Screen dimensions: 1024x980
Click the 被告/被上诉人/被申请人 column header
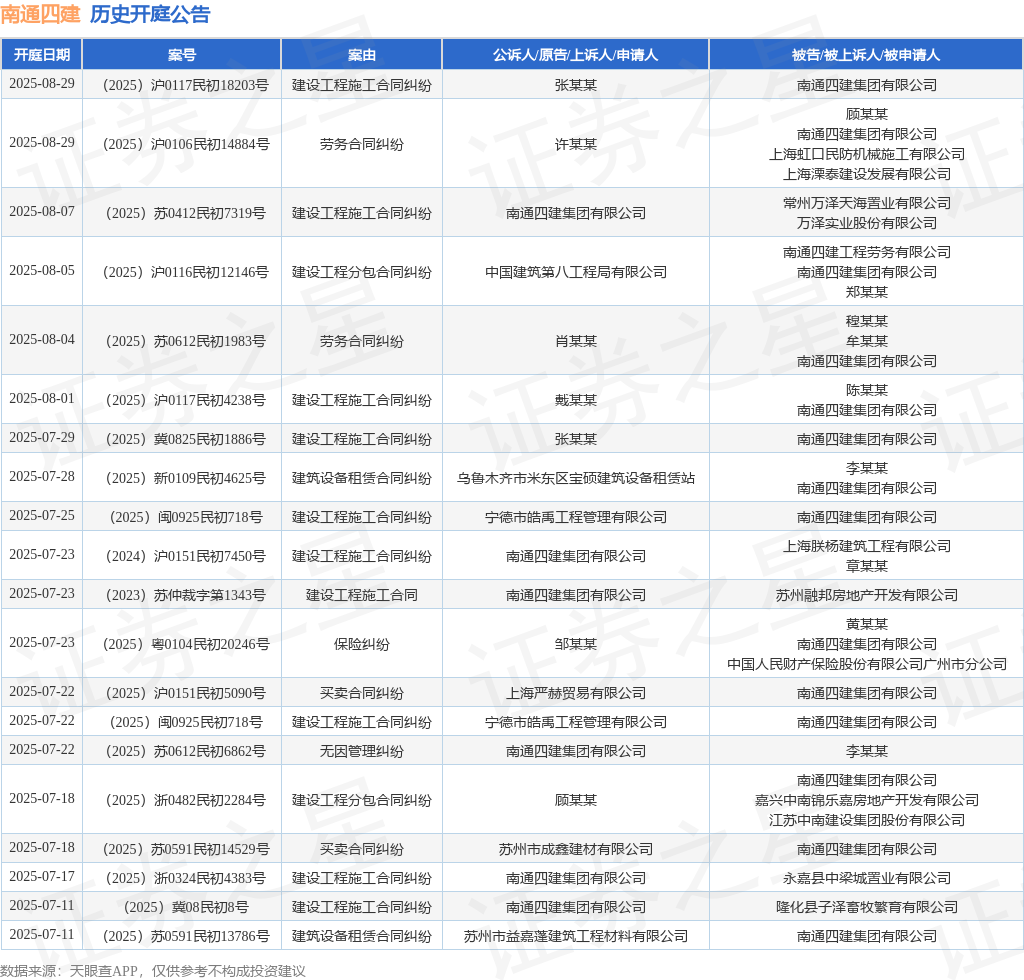click(866, 55)
